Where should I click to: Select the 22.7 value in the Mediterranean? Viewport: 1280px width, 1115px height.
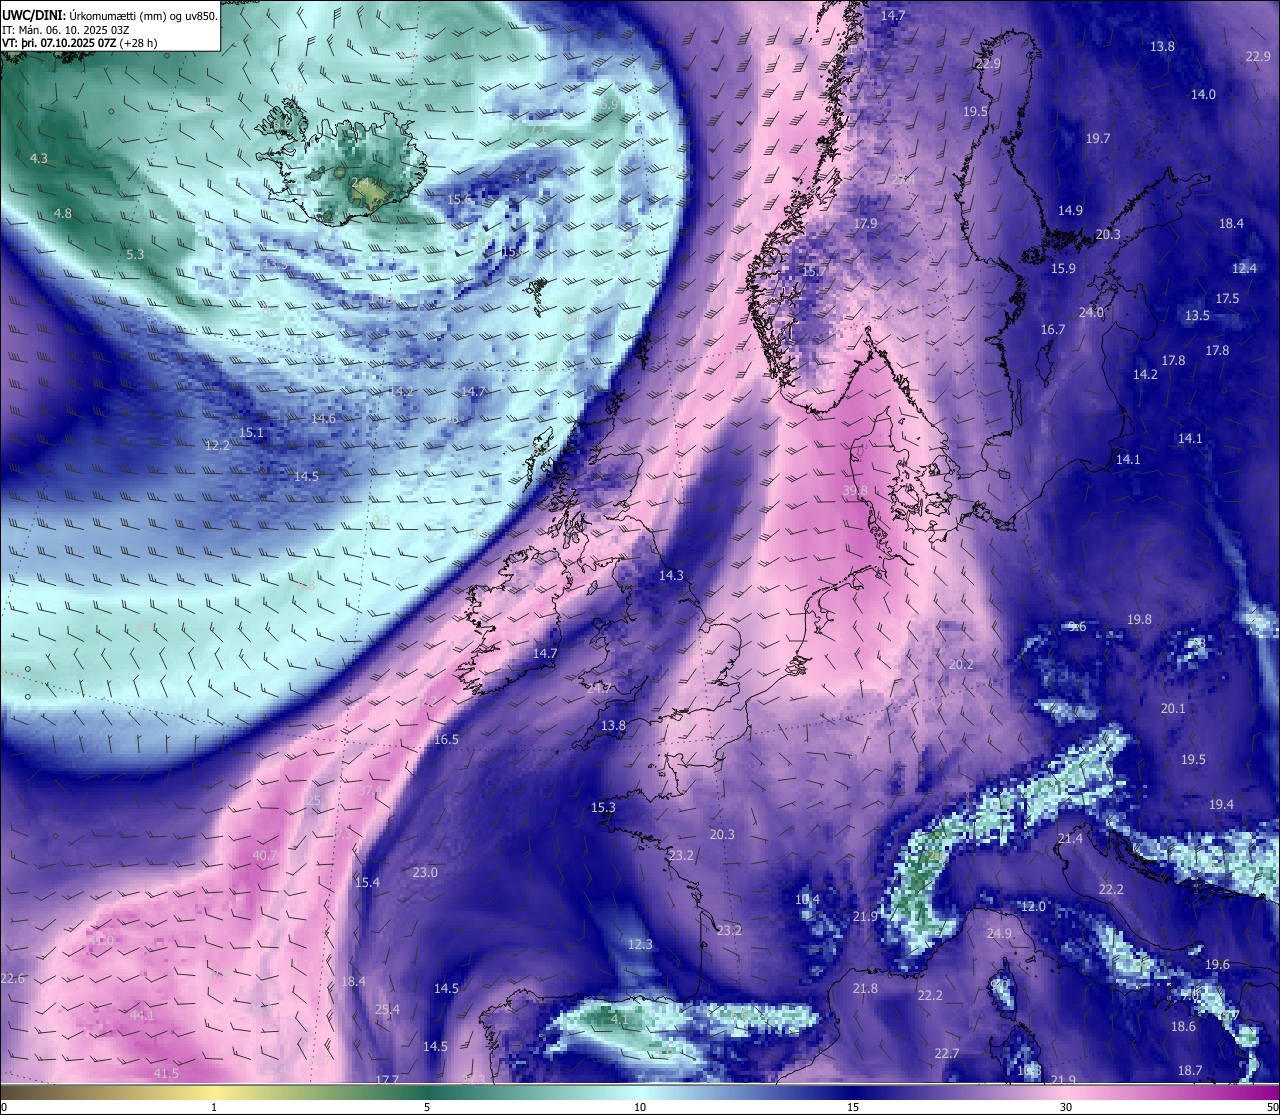tap(947, 1053)
